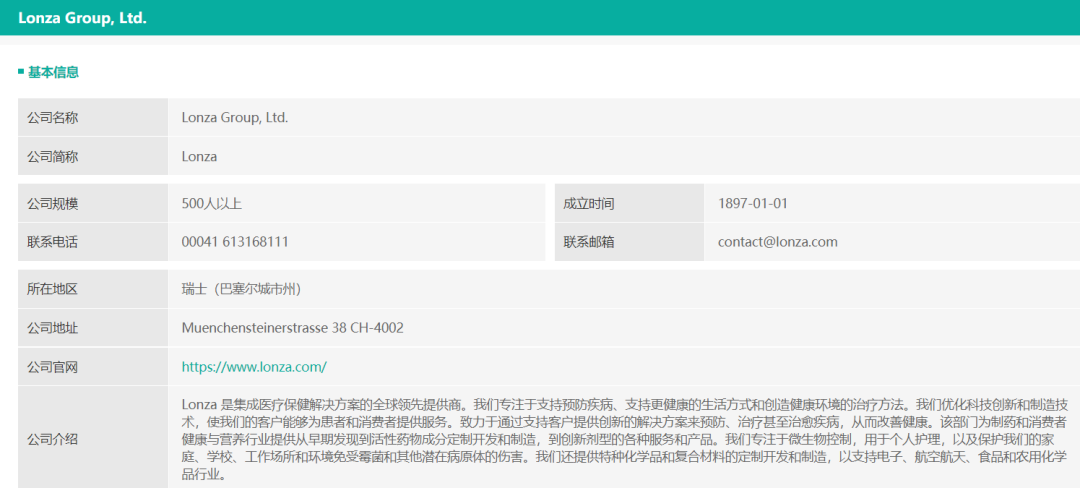The height and width of the screenshot is (488, 1080).
Task: Click the 所在地区 label cell
Action: click(x=93, y=289)
